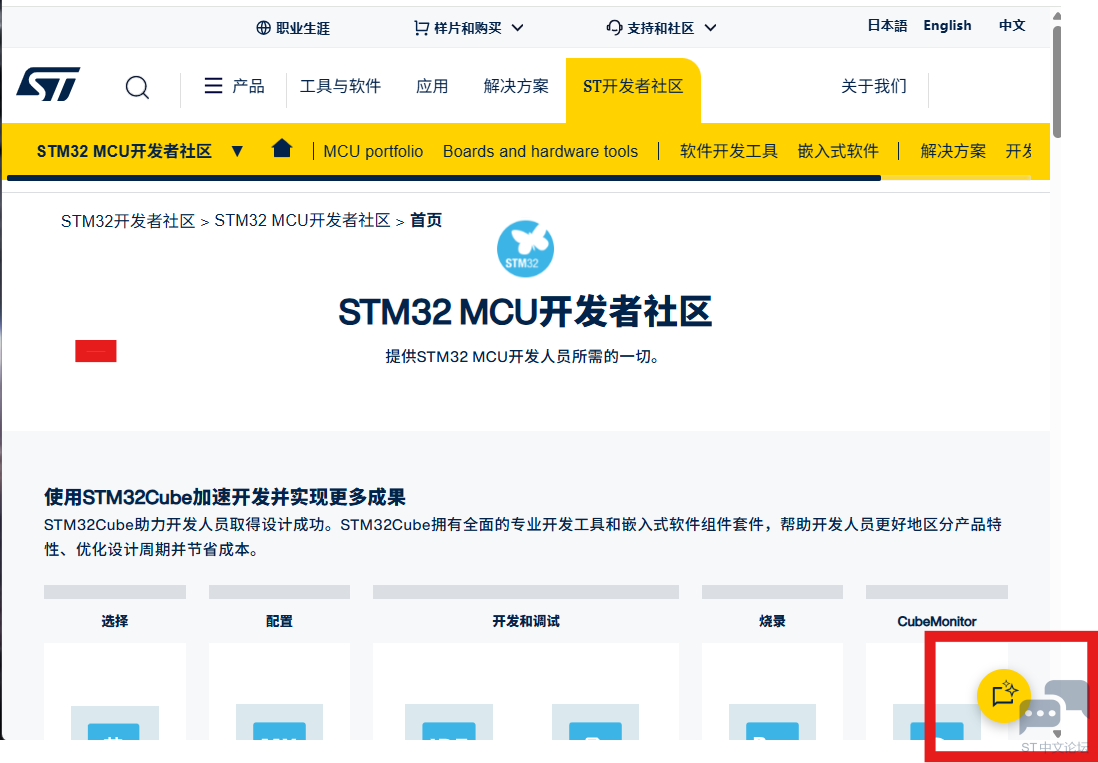Open the cart icon for 样片和购买

point(421,28)
